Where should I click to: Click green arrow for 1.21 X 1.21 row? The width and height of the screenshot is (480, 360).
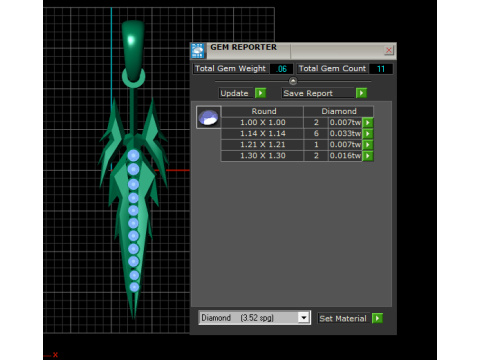tap(368, 145)
